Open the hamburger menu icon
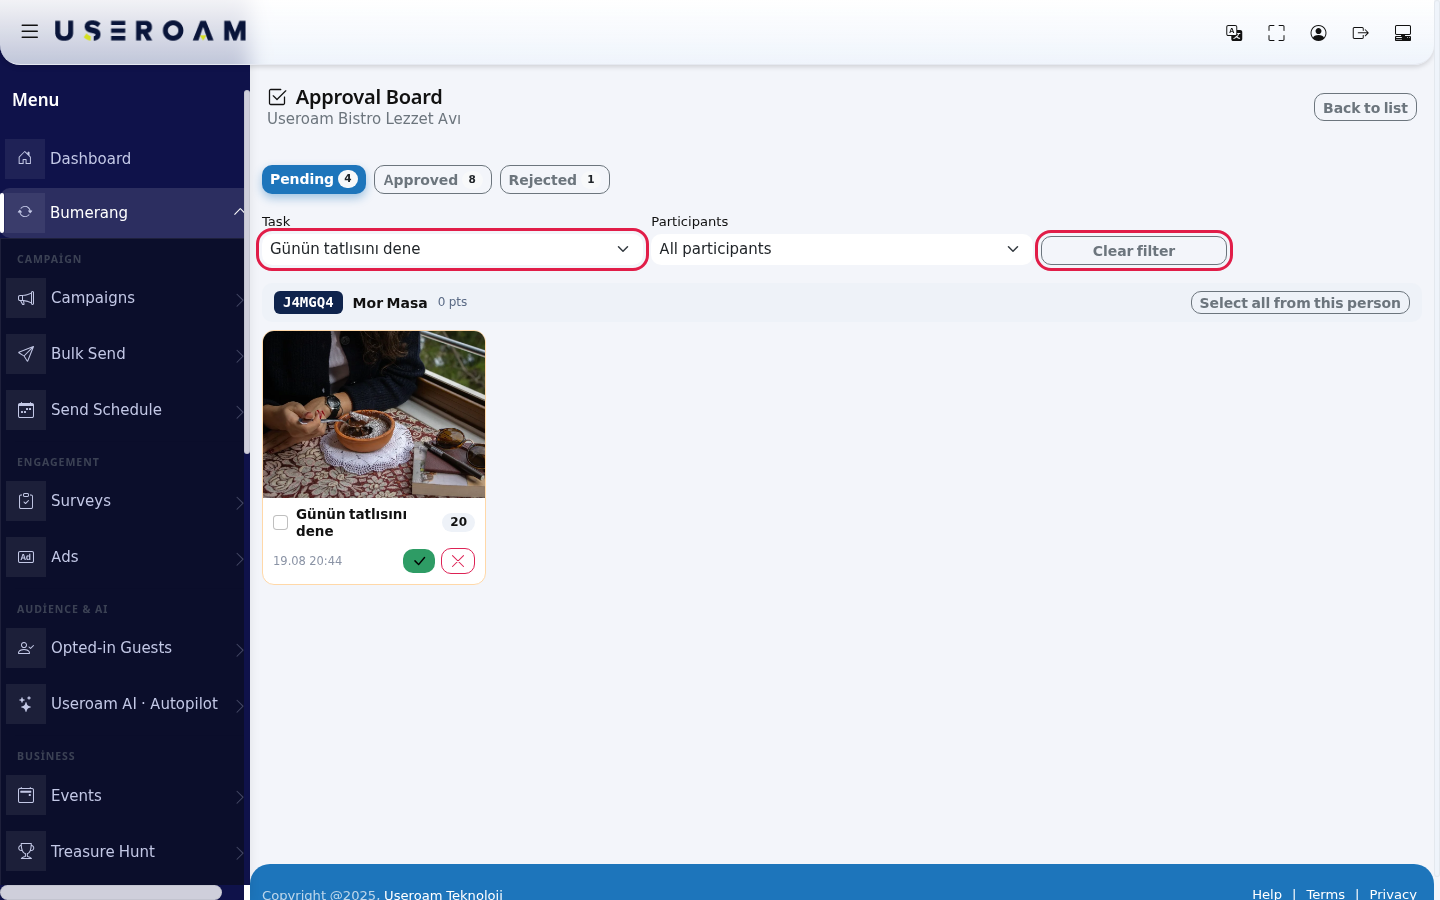The width and height of the screenshot is (1440, 900). (x=30, y=32)
